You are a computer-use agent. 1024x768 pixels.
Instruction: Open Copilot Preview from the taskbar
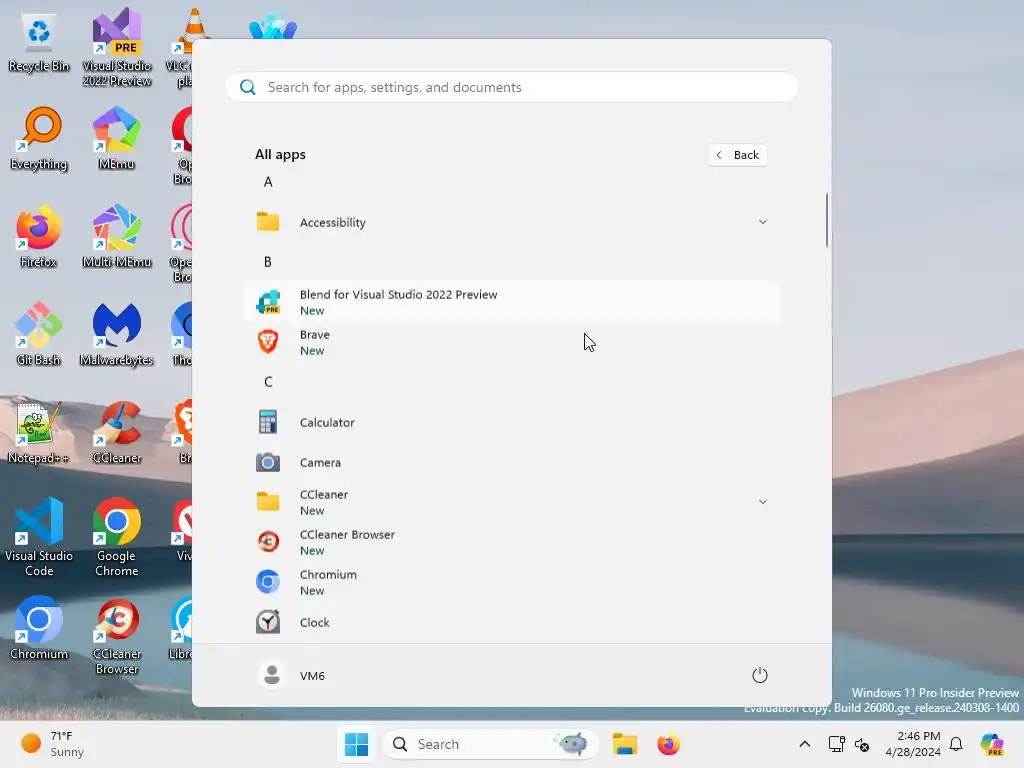point(992,744)
